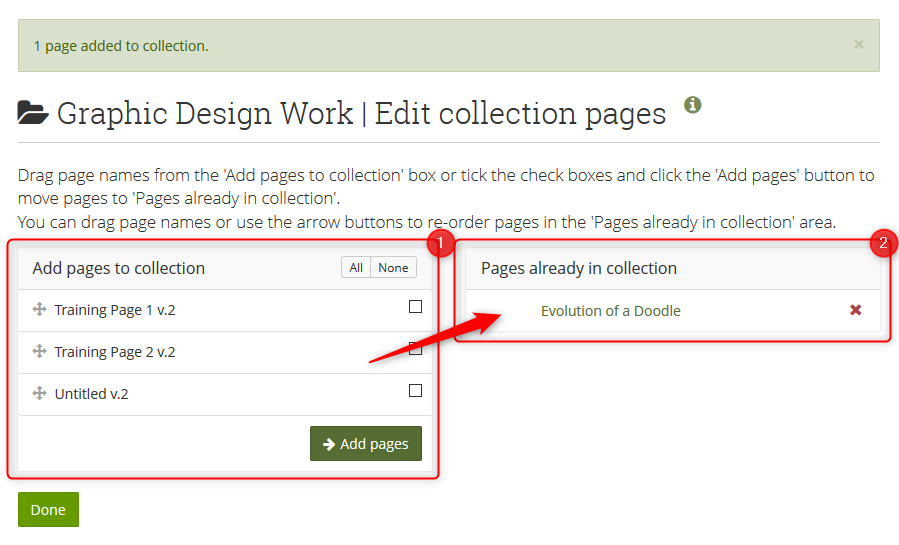The width and height of the screenshot is (899, 545).
Task: Remove Evolution of a Doodle with red X
Action: 855,310
